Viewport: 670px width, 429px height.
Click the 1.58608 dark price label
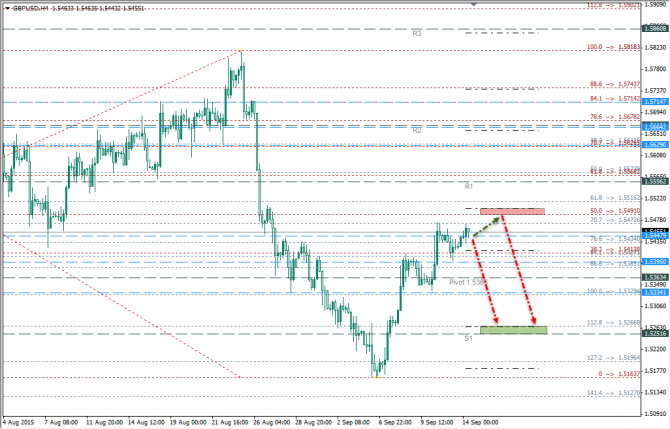[655, 29]
